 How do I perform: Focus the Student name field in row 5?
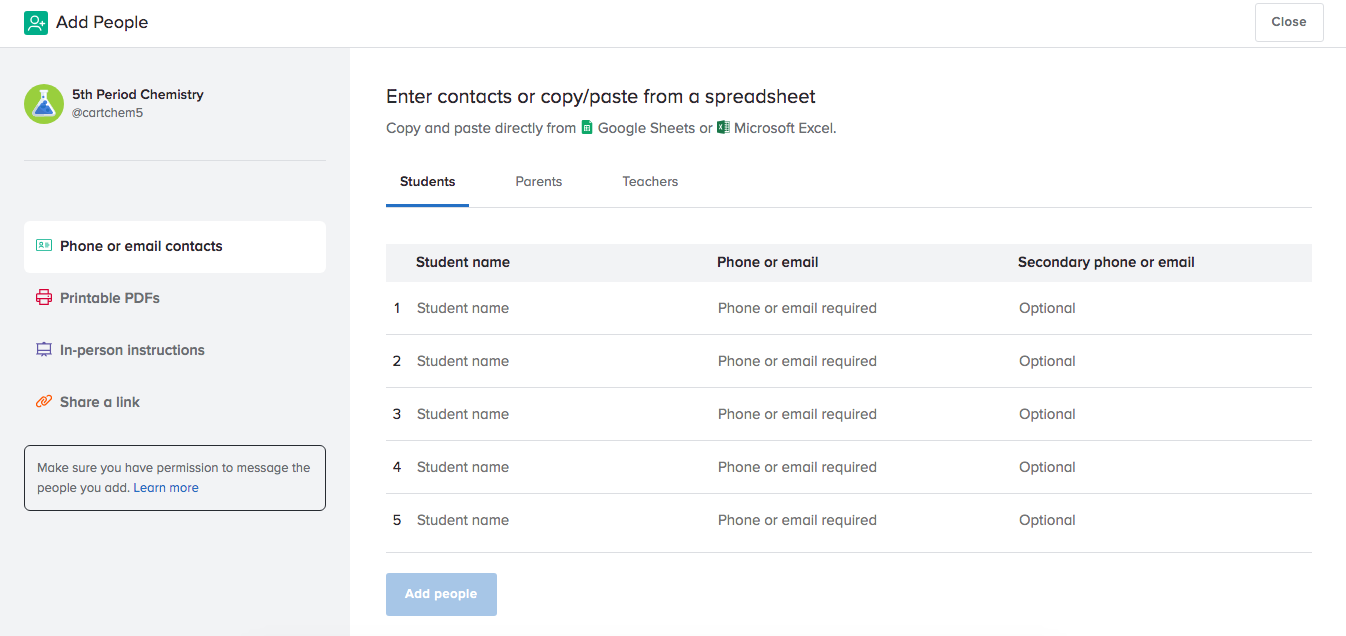click(x=558, y=520)
